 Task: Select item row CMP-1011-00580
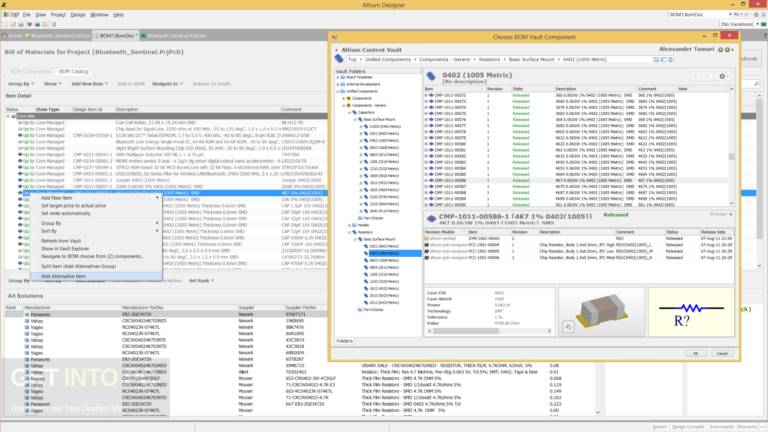(x=578, y=144)
